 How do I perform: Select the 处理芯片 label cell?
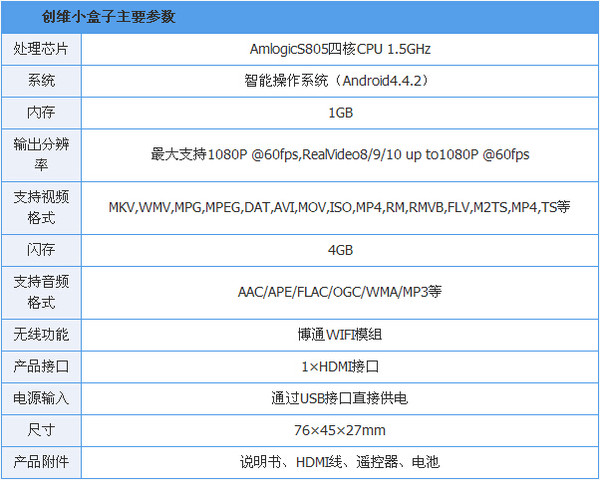41,49
